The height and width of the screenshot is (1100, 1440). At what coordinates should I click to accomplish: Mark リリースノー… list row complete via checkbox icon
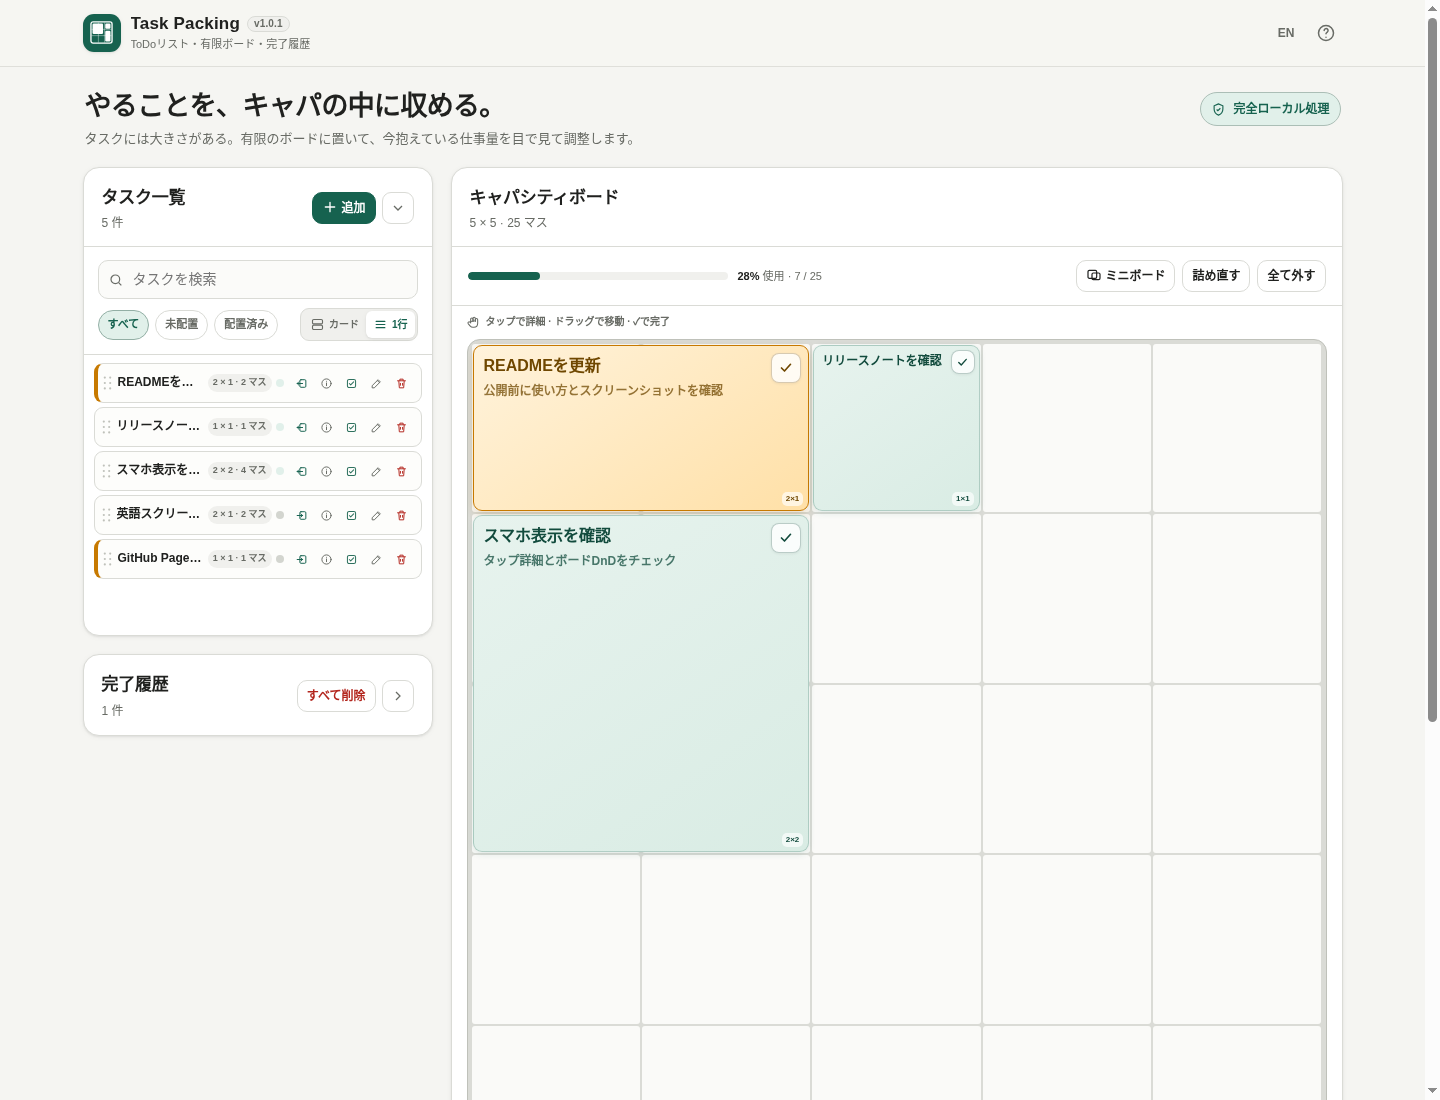pos(351,427)
